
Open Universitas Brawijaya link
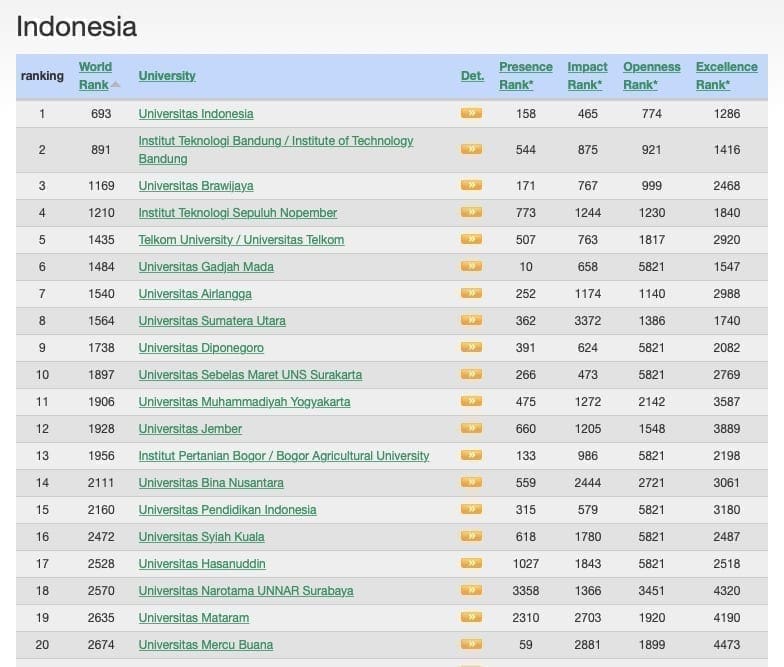pos(196,186)
